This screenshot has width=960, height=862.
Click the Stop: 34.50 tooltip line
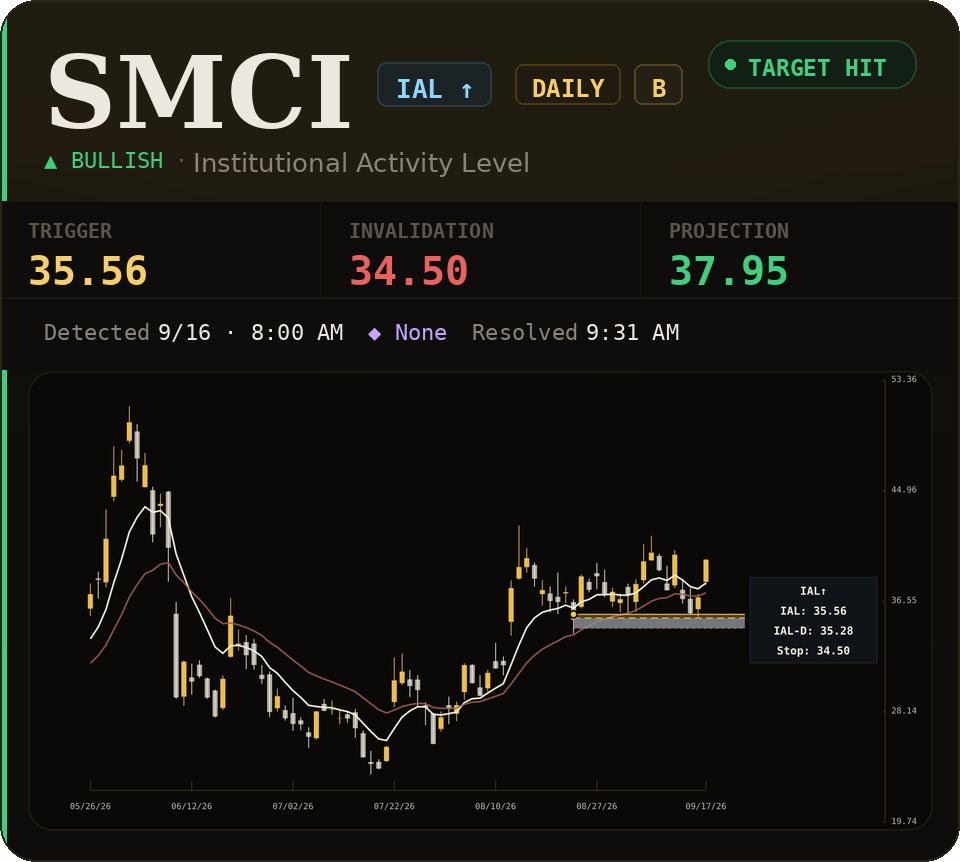[x=813, y=651]
